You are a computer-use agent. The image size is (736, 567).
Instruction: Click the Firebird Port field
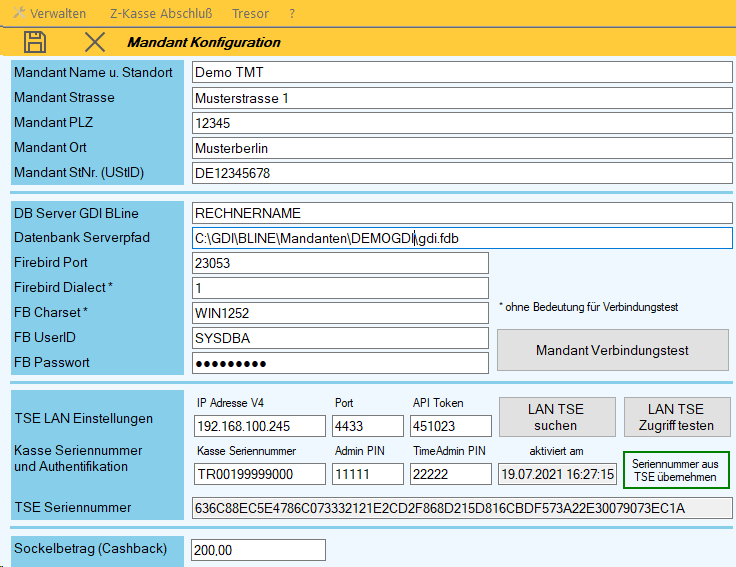[x=340, y=263]
